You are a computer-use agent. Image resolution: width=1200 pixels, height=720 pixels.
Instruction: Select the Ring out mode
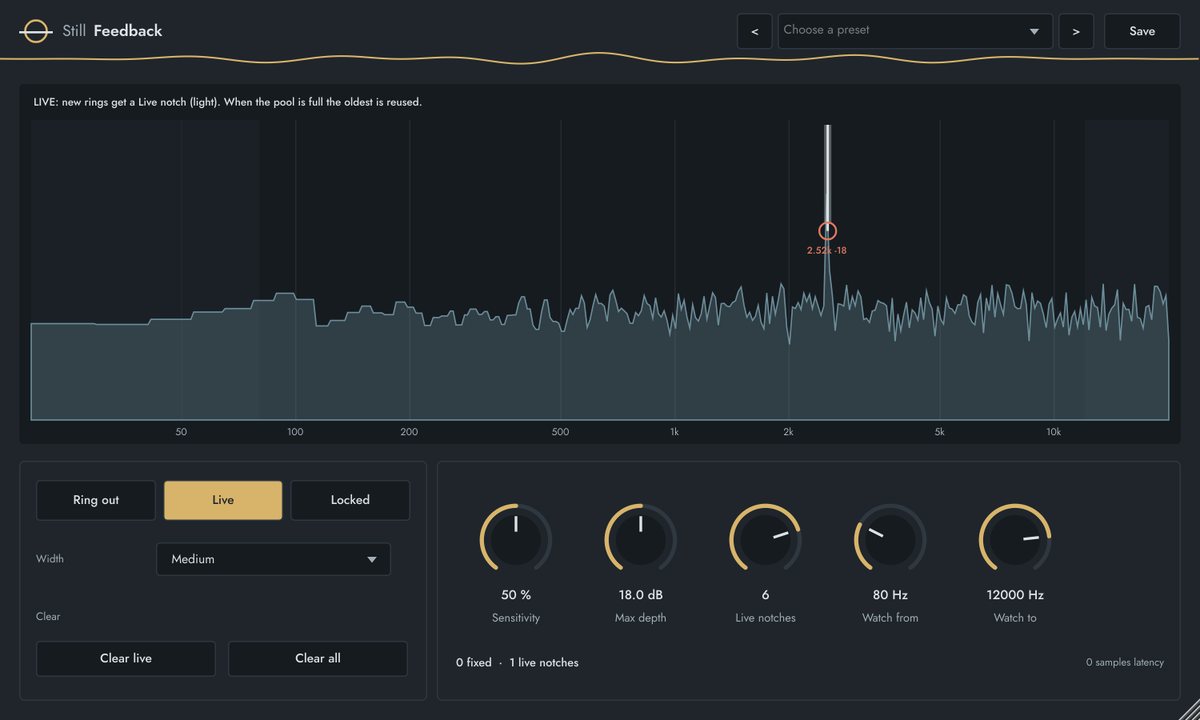click(96, 500)
